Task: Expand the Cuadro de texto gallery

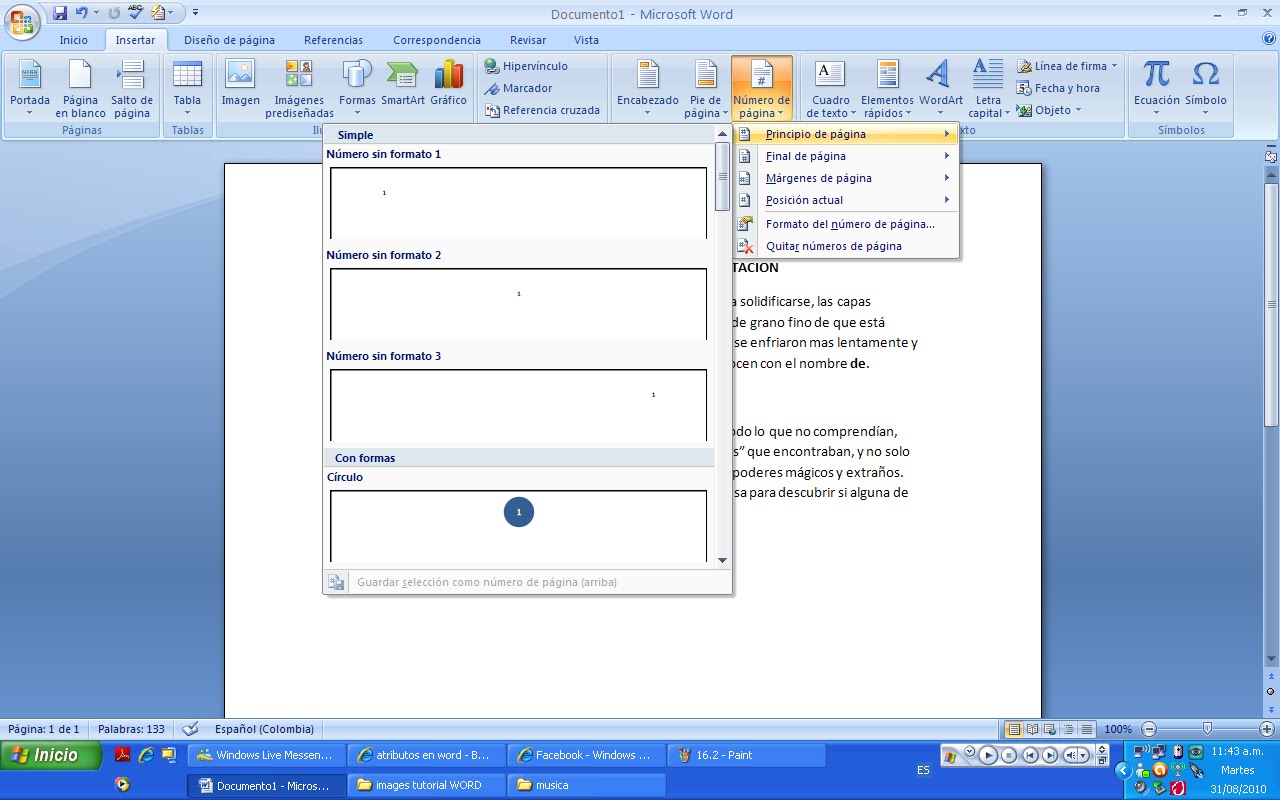Action: 831,88
